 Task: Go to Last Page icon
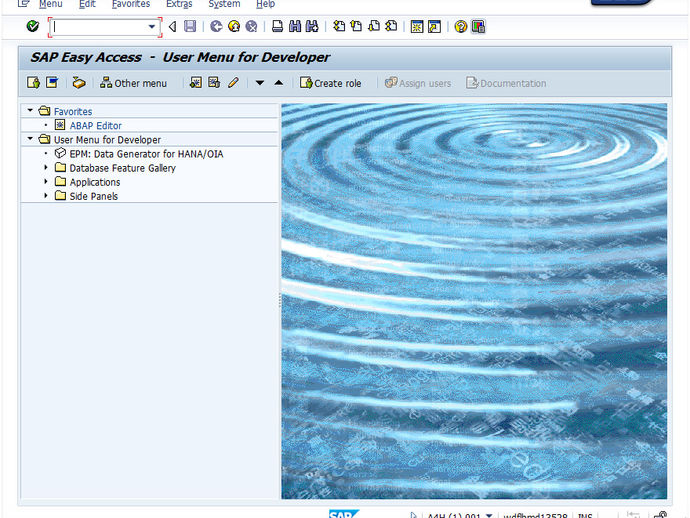(391, 26)
